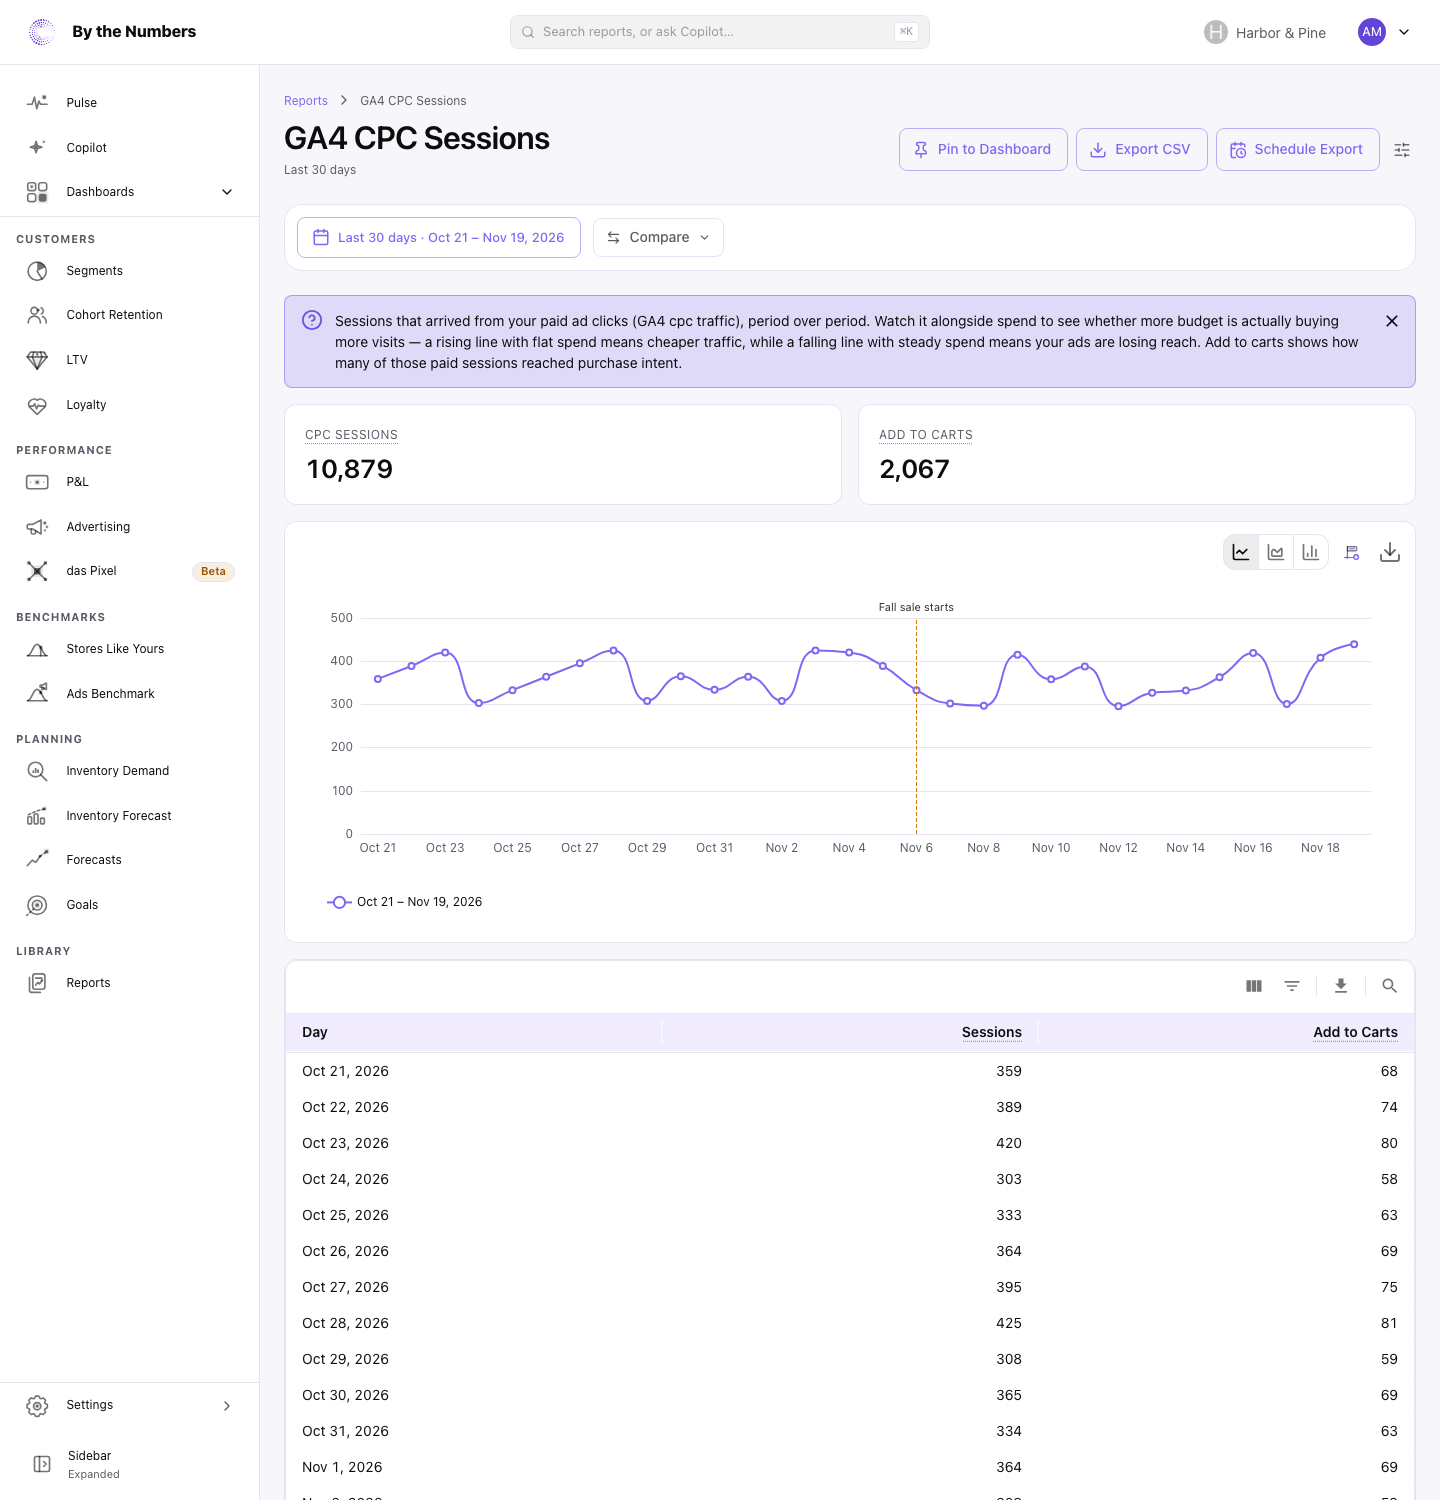Viewport: 1440px width, 1500px height.
Task: Follow the Reports breadcrumb link
Action: (306, 101)
